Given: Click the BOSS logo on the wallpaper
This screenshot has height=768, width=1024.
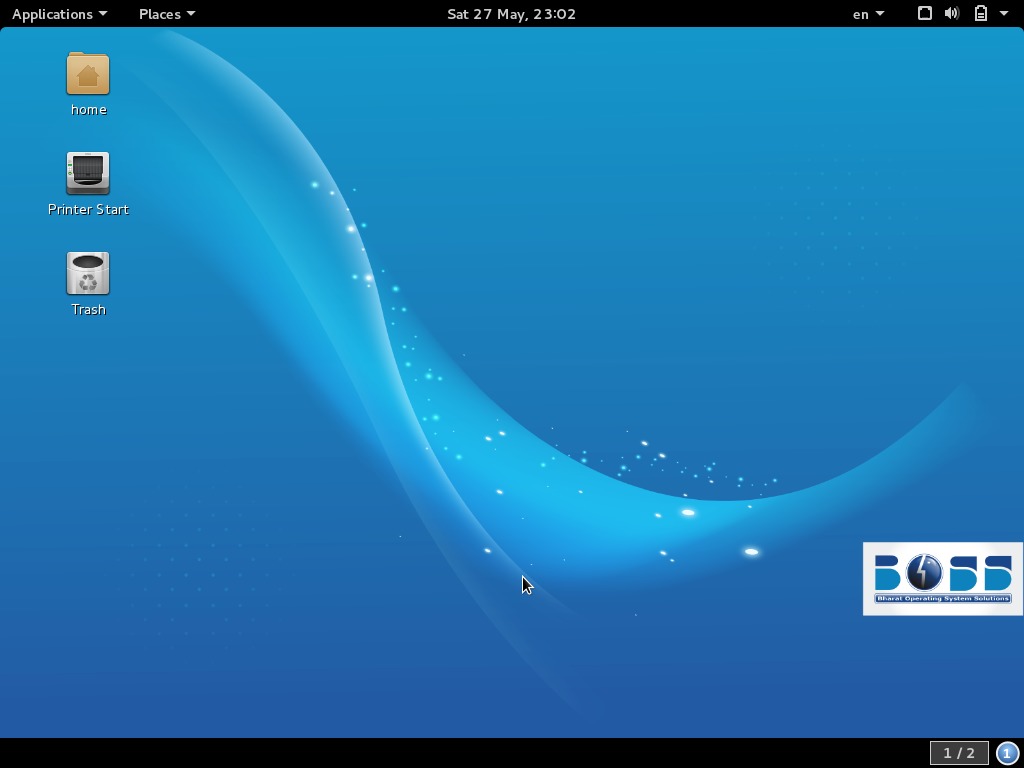Looking at the screenshot, I should click(941, 578).
